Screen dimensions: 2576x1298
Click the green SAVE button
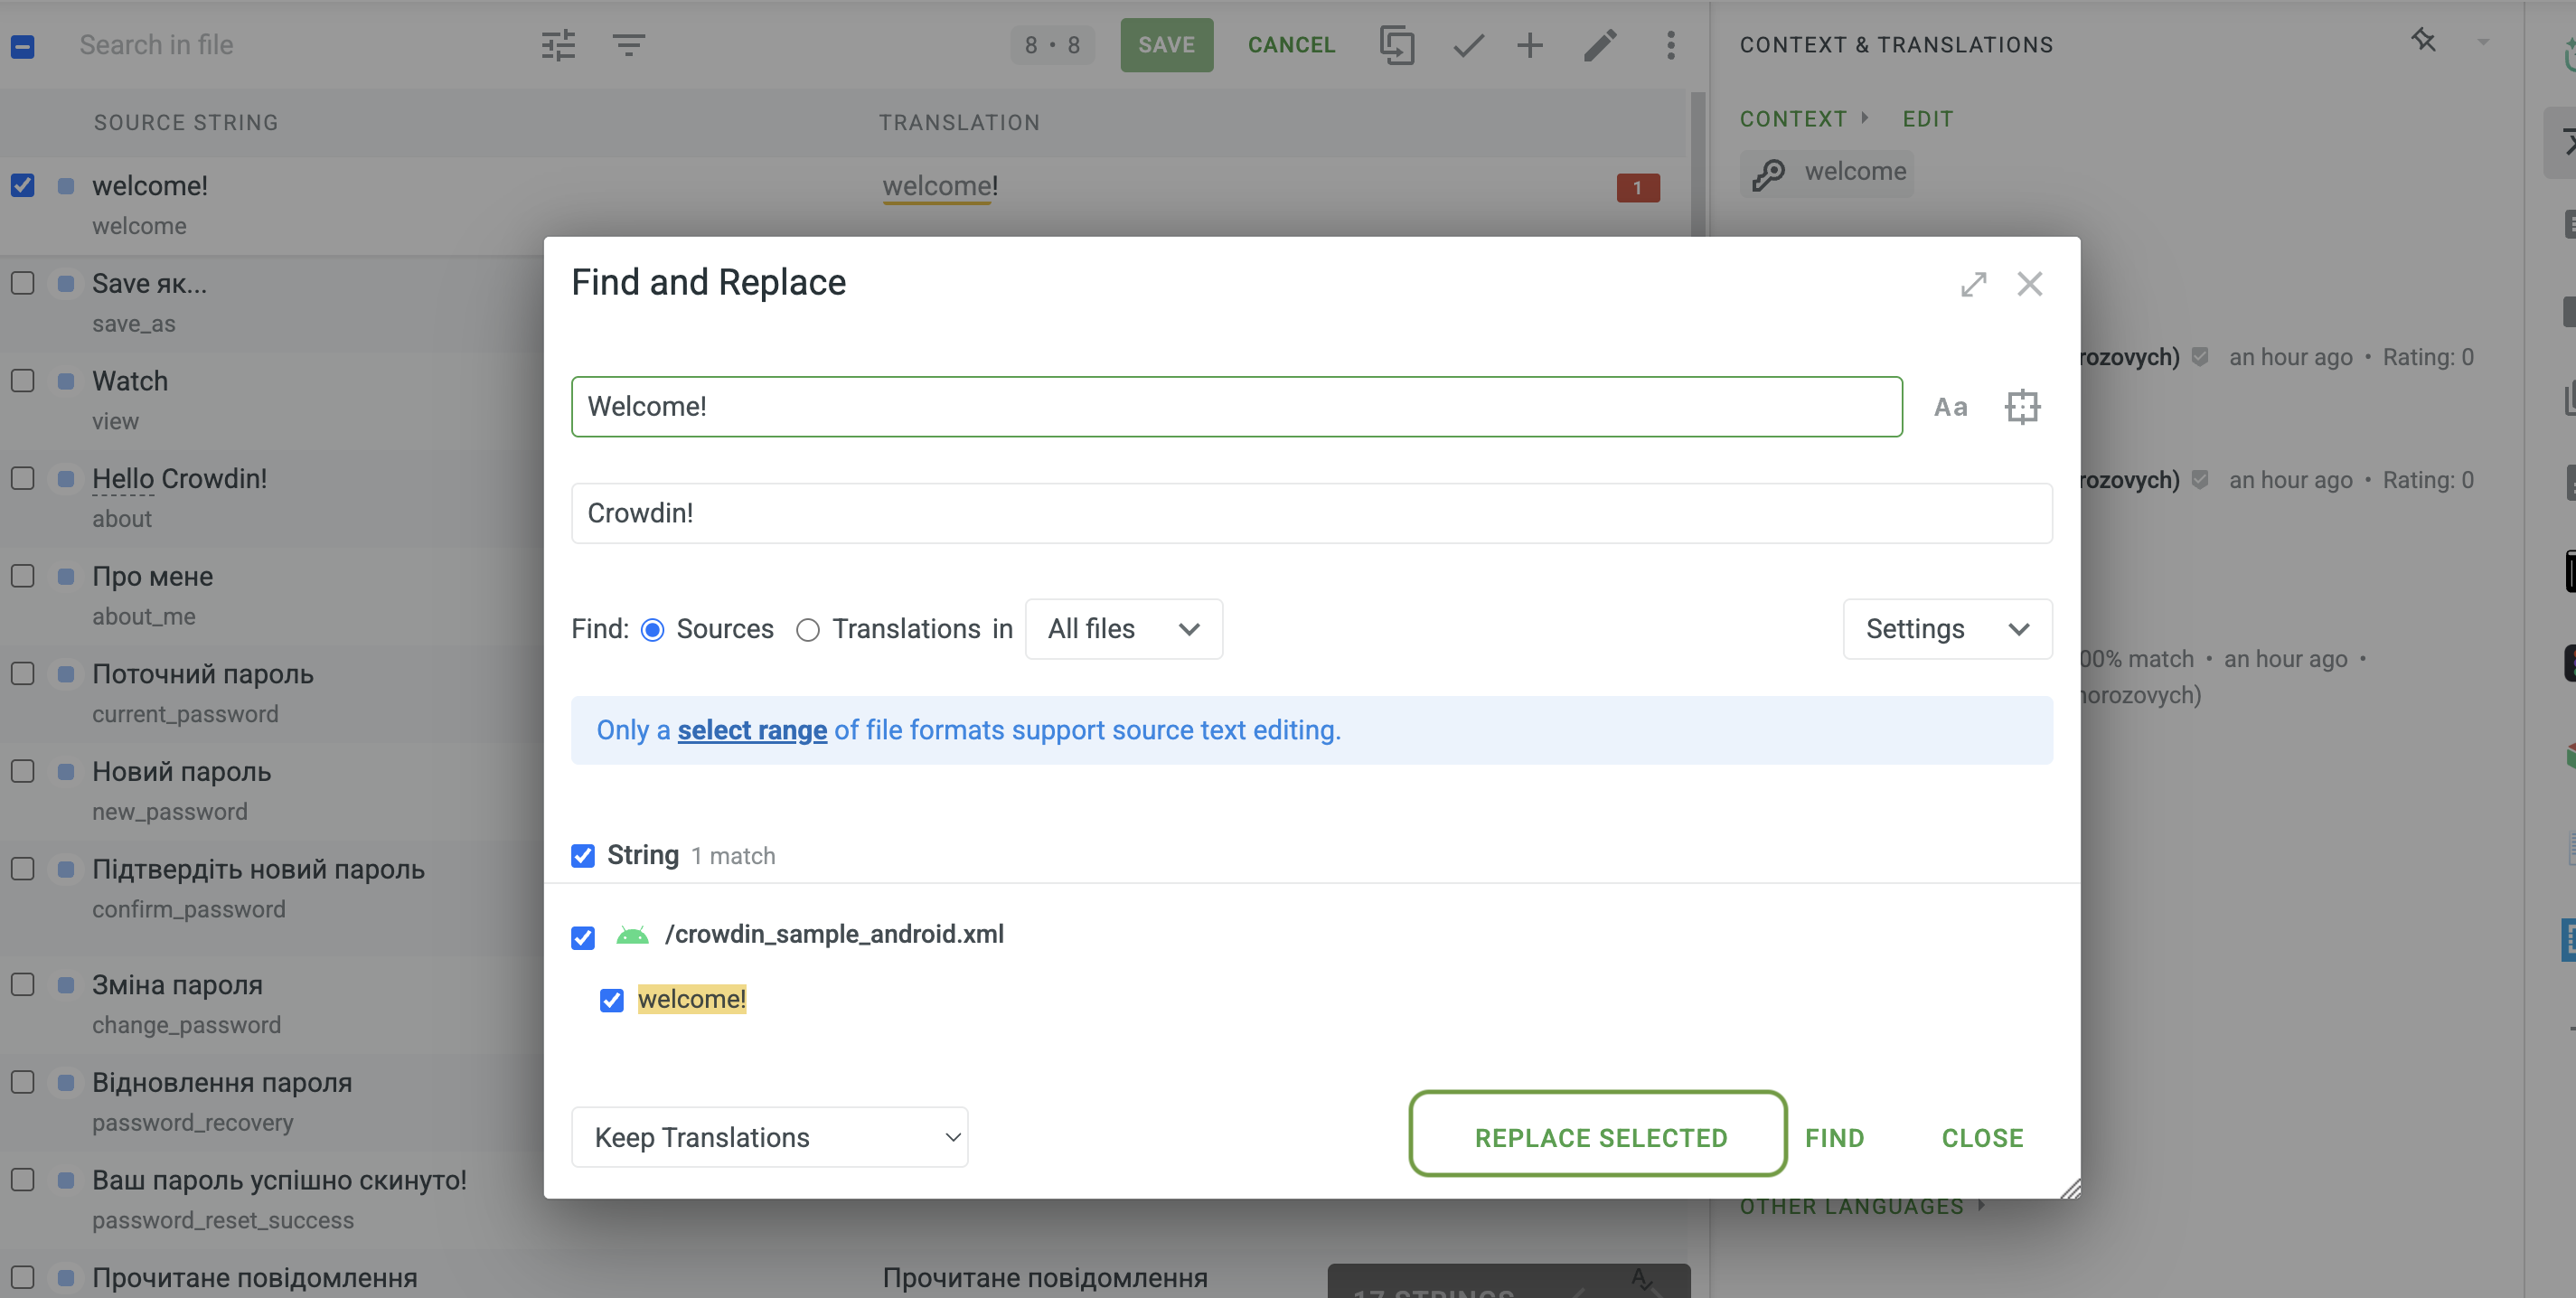pyautogui.click(x=1166, y=45)
